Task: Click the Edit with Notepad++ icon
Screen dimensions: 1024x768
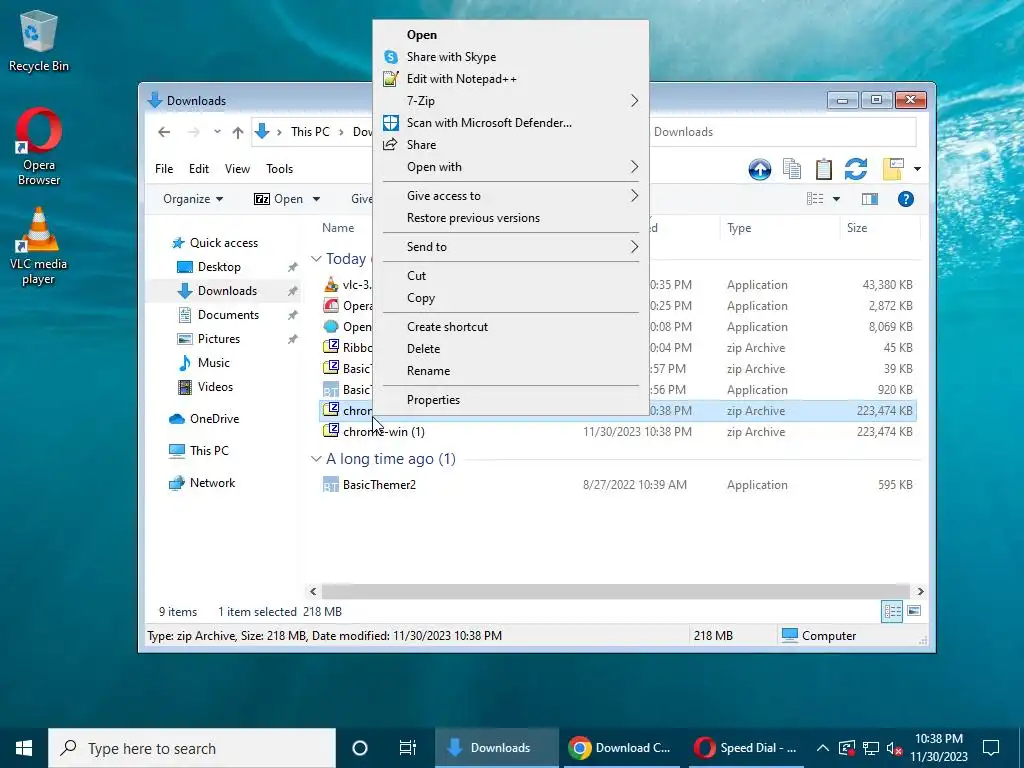Action: click(391, 79)
